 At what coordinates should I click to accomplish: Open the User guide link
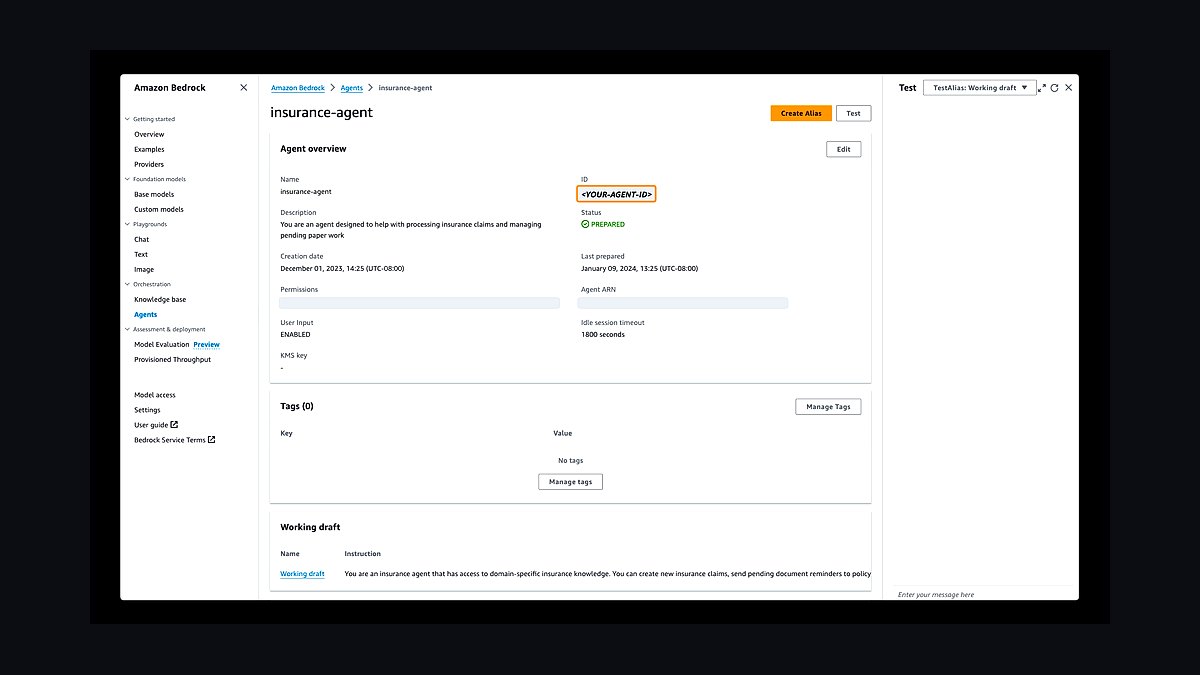point(151,425)
